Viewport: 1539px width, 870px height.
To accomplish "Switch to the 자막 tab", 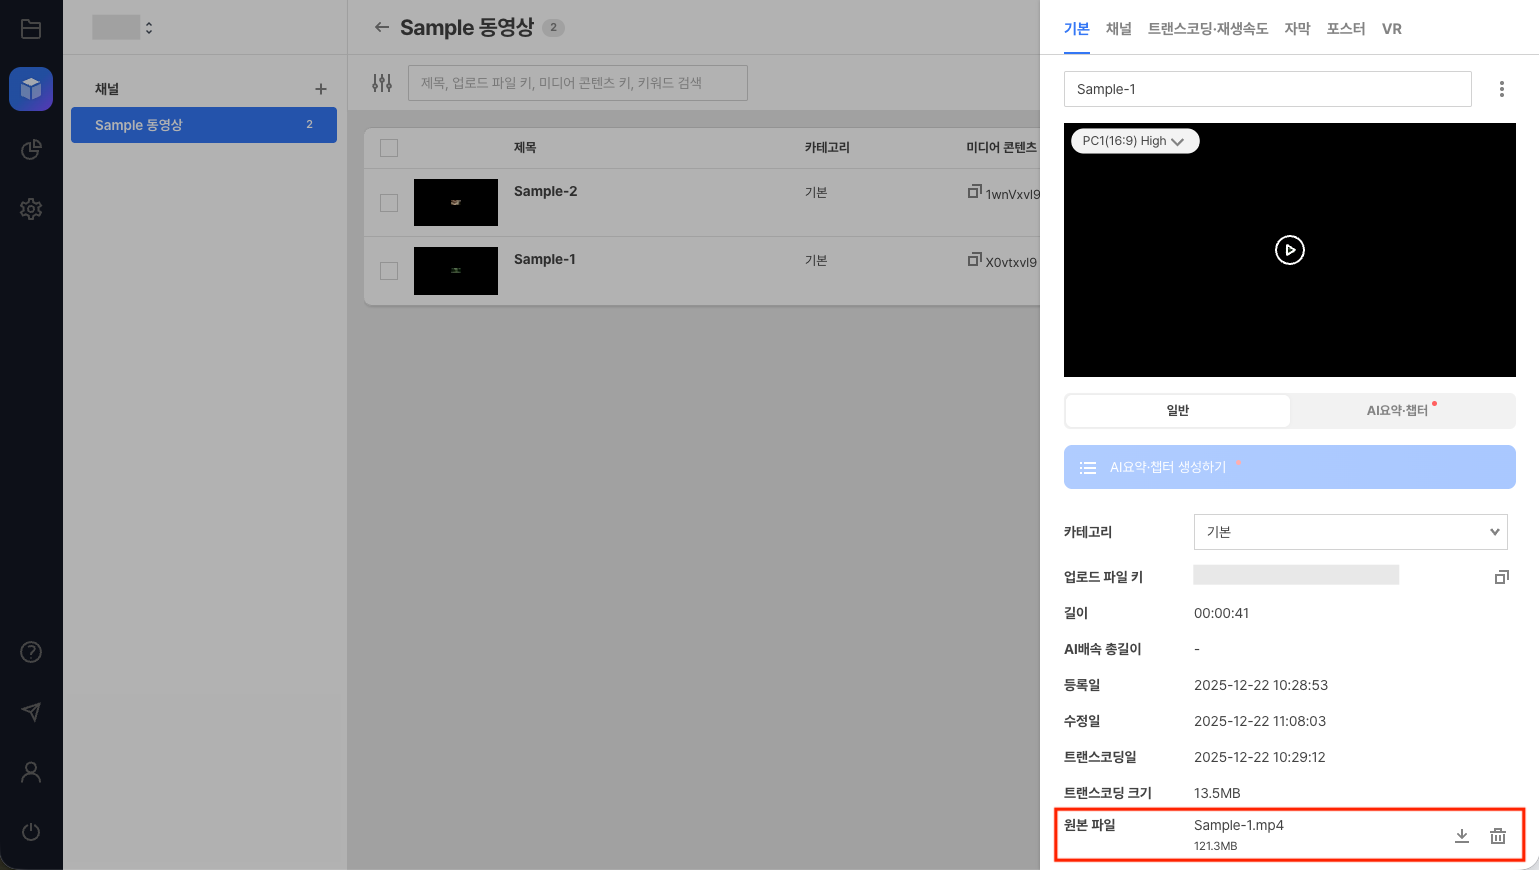I will (1297, 29).
